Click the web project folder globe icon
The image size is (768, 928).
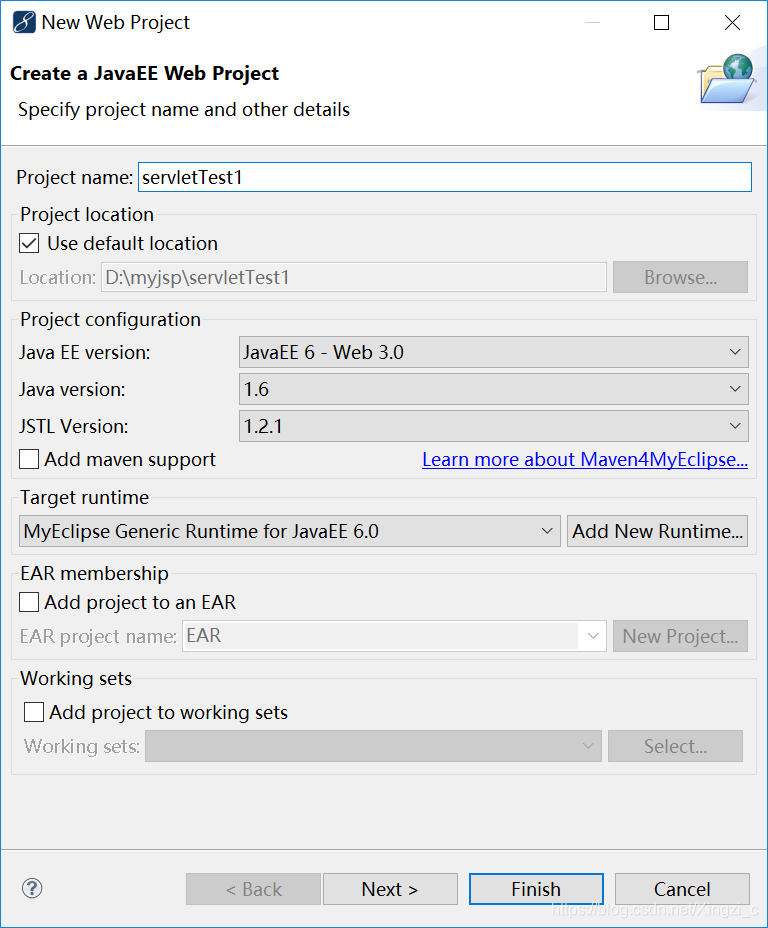coord(728,79)
